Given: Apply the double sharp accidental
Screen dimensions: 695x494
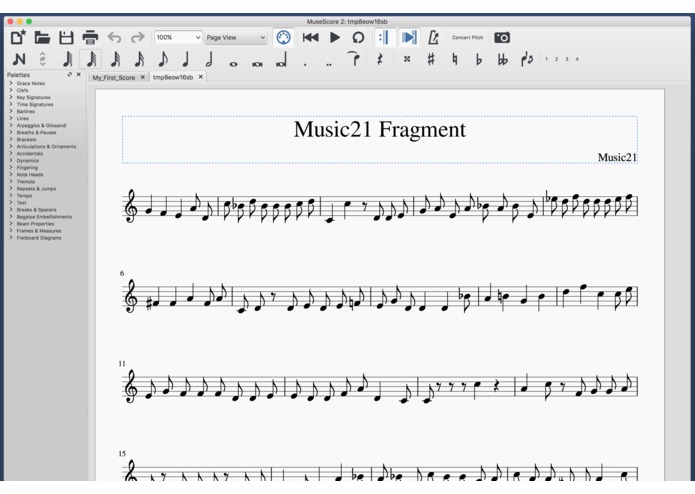Looking at the screenshot, I should [407, 59].
